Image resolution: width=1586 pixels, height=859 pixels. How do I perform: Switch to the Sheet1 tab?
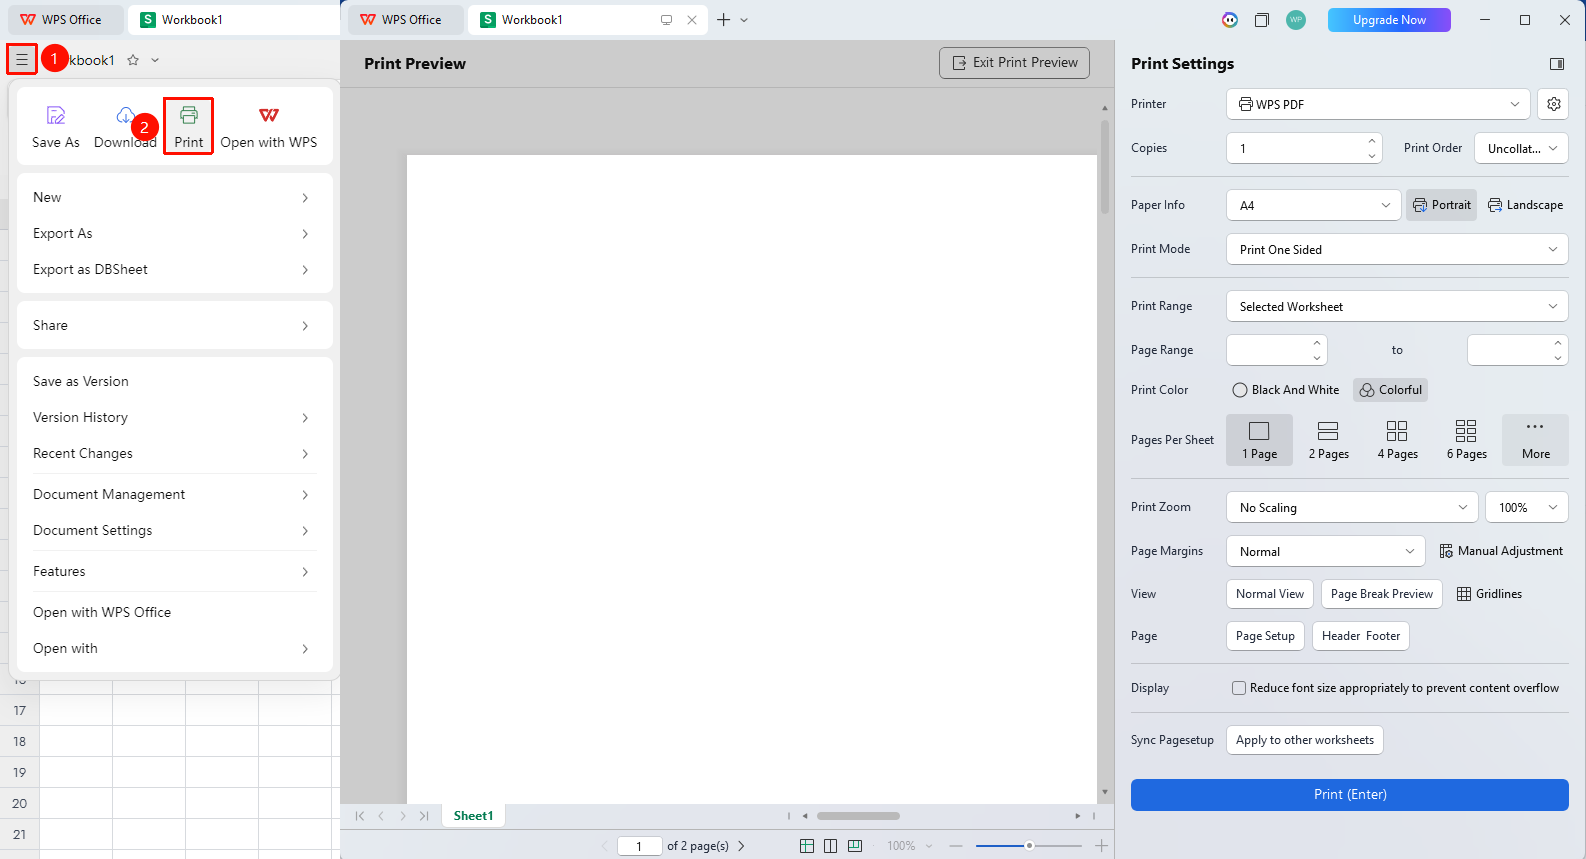(473, 816)
